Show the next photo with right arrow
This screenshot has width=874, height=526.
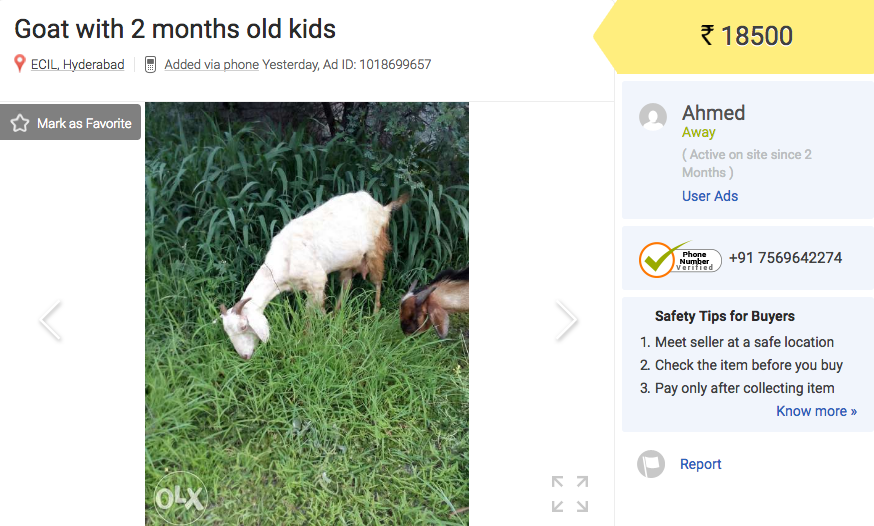pyautogui.click(x=566, y=320)
